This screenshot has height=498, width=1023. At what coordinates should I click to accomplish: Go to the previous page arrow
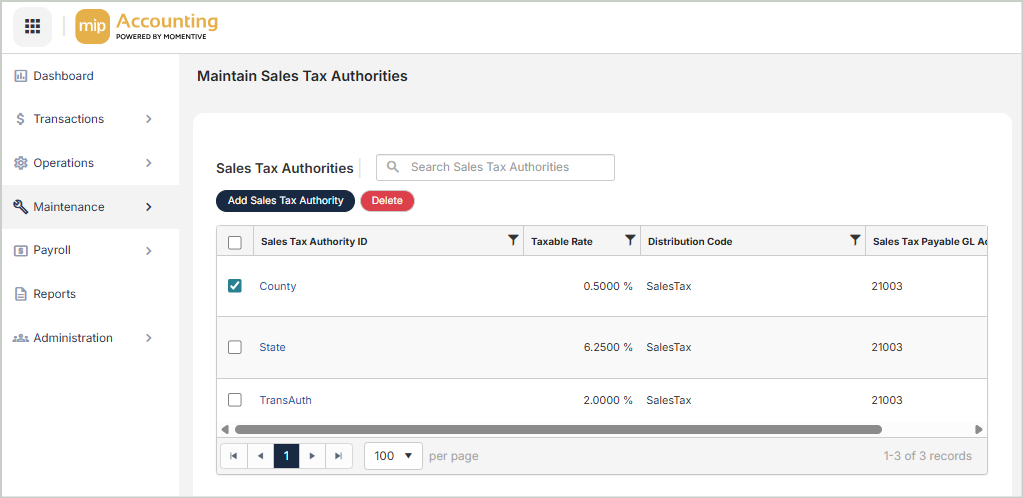(260, 456)
